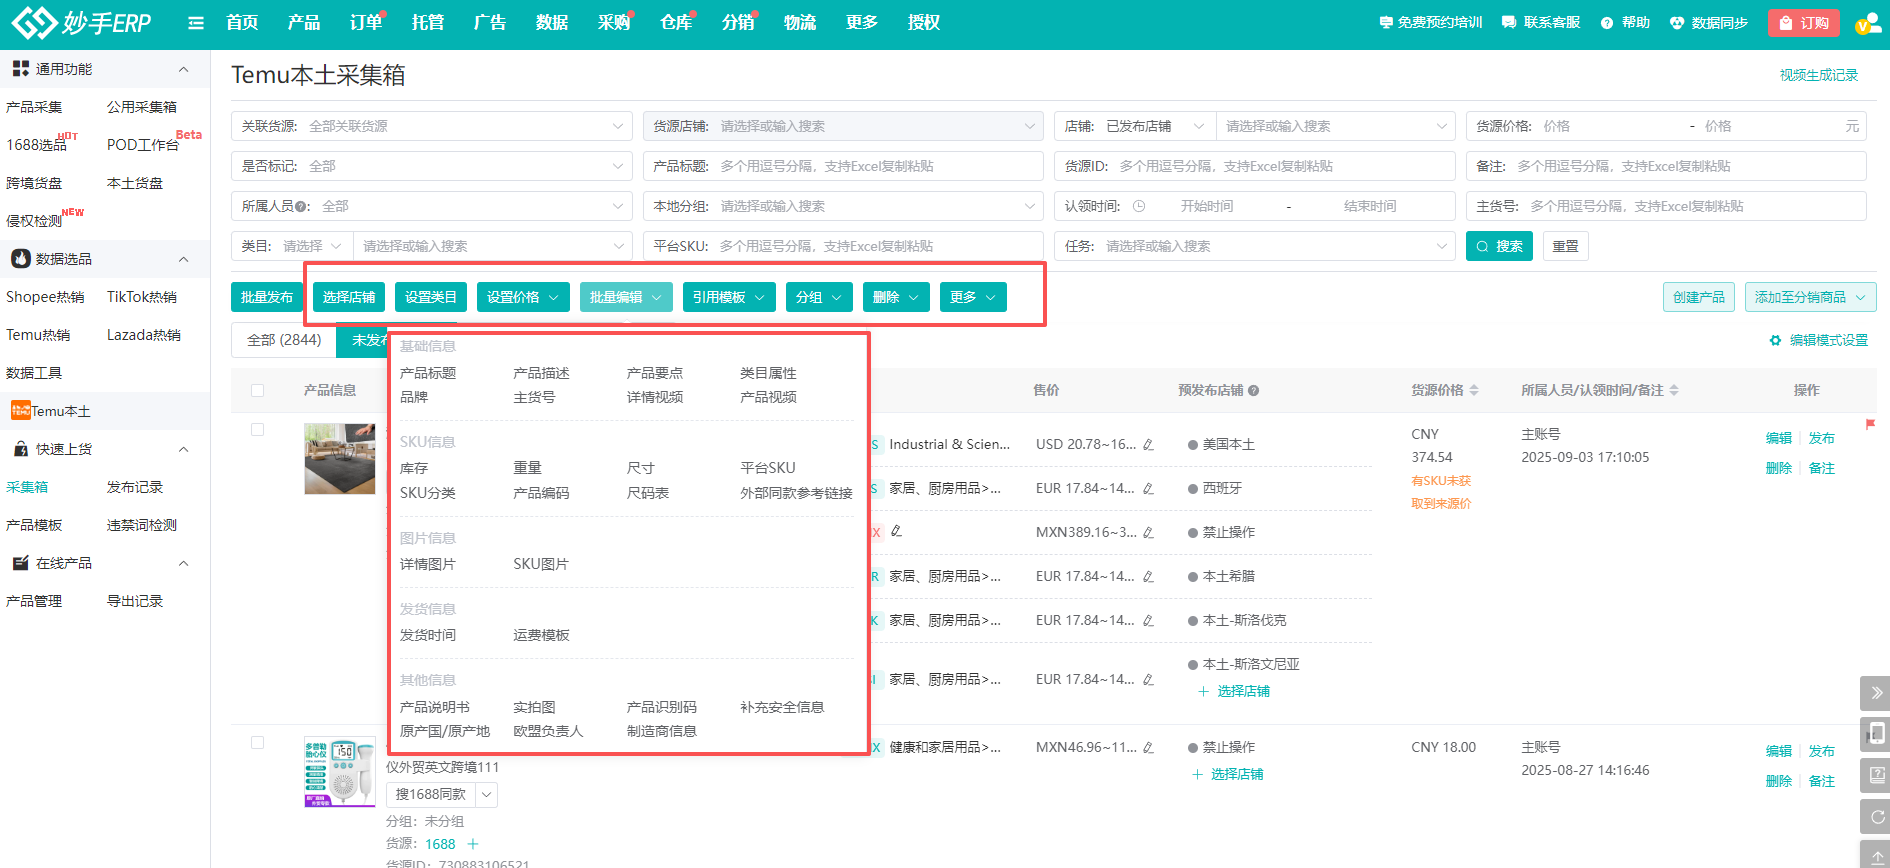This screenshot has width=1890, height=868.
Task: Open the 所属人员 dropdown
Action: 432,206
